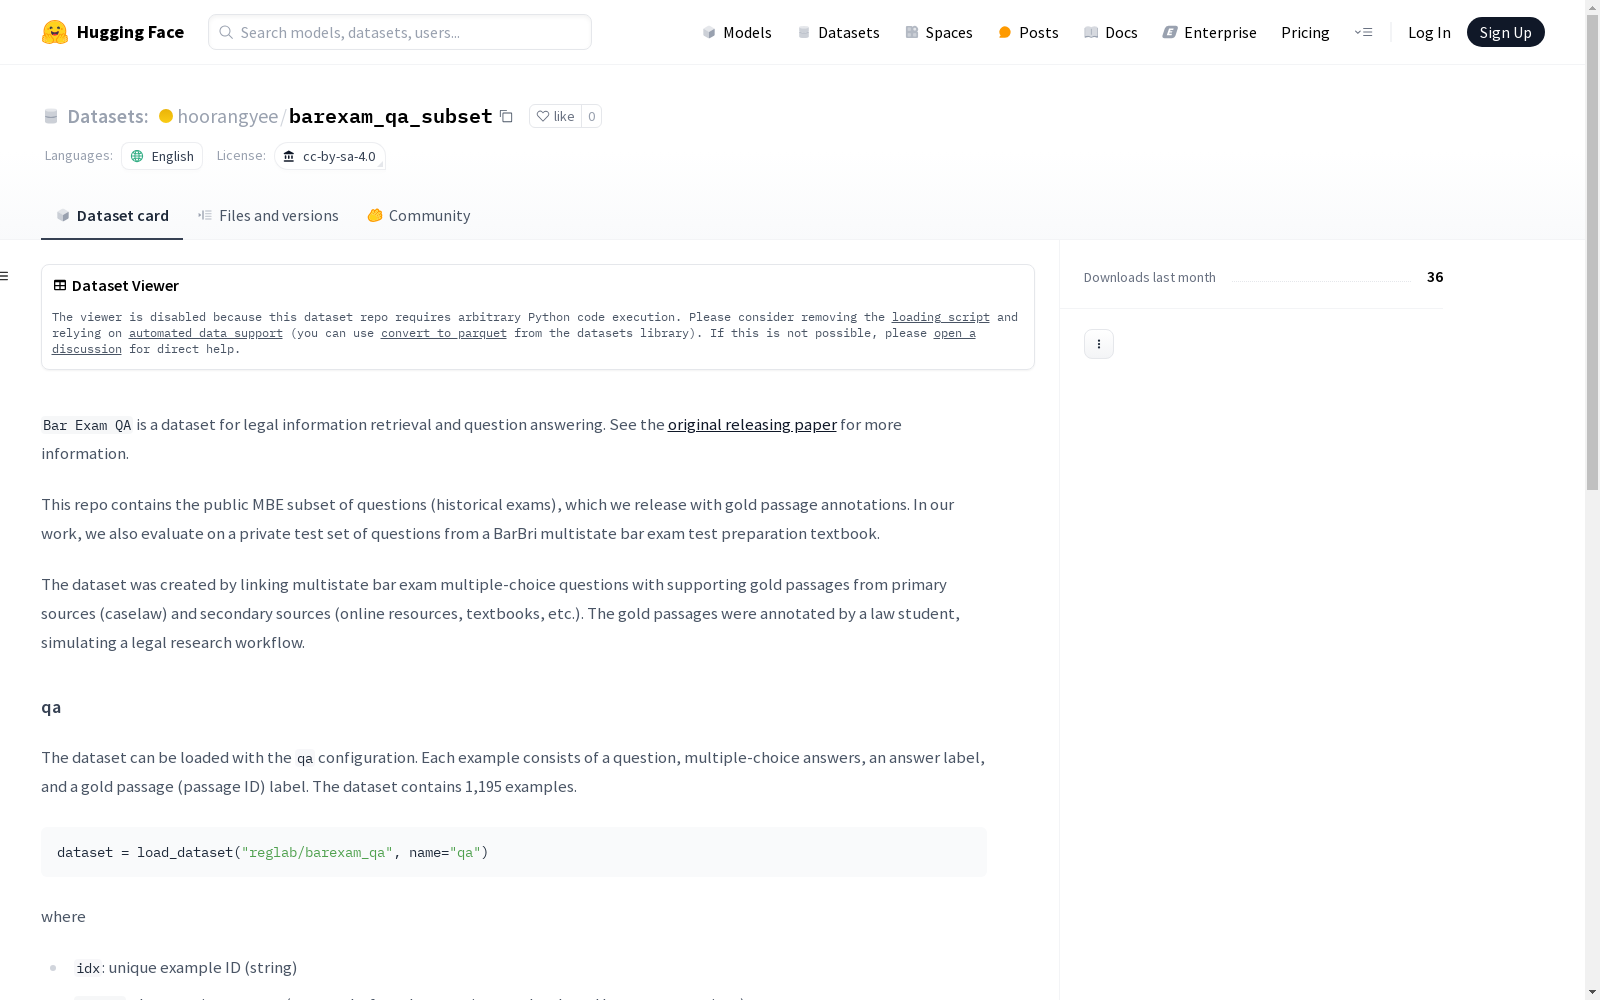Viewport: 1600px width, 1000px height.
Task: Switch to Files and versions tab
Action: 268,216
